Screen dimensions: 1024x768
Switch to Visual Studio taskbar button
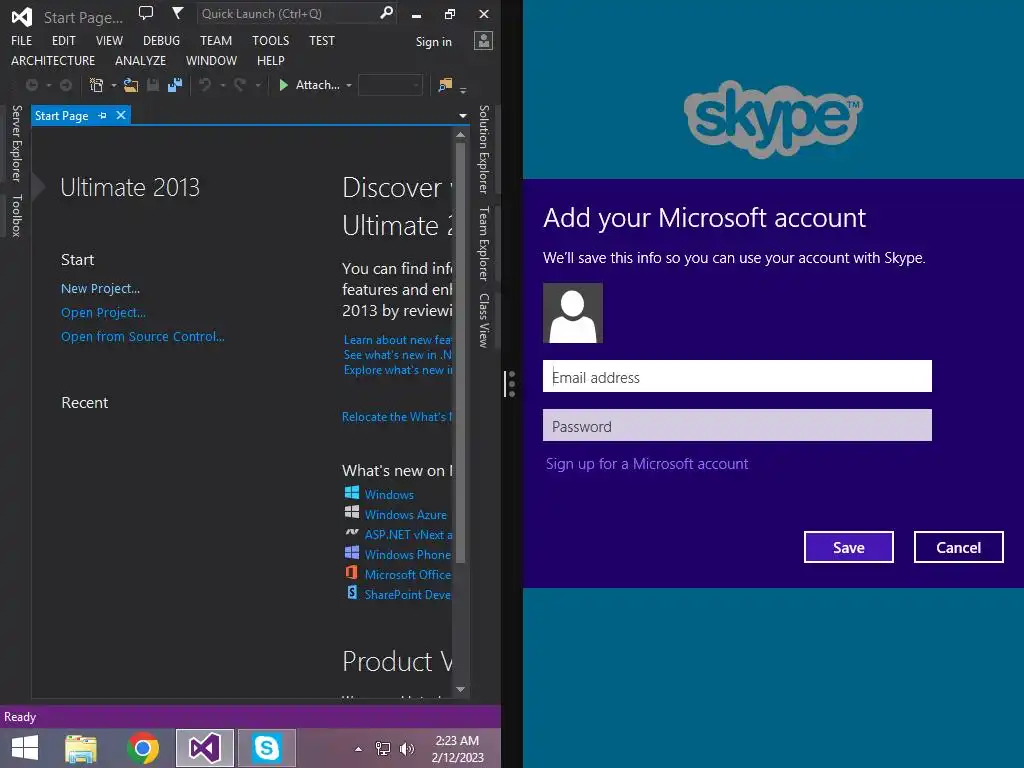click(x=204, y=748)
